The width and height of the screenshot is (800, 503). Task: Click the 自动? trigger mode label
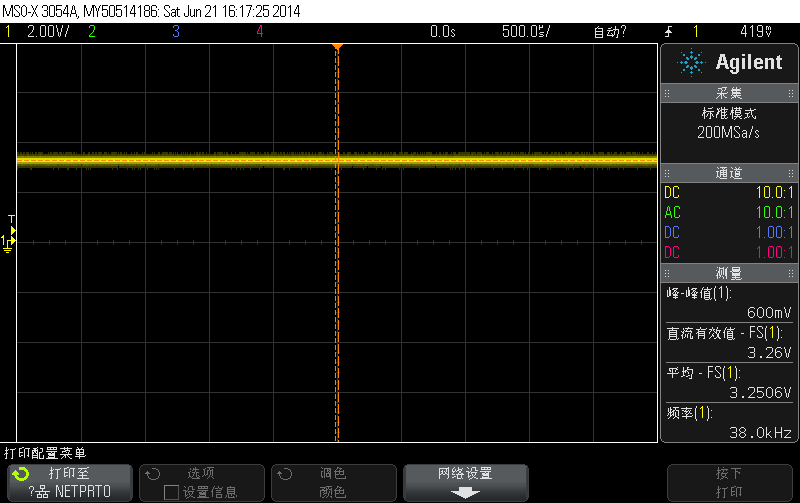[x=610, y=32]
